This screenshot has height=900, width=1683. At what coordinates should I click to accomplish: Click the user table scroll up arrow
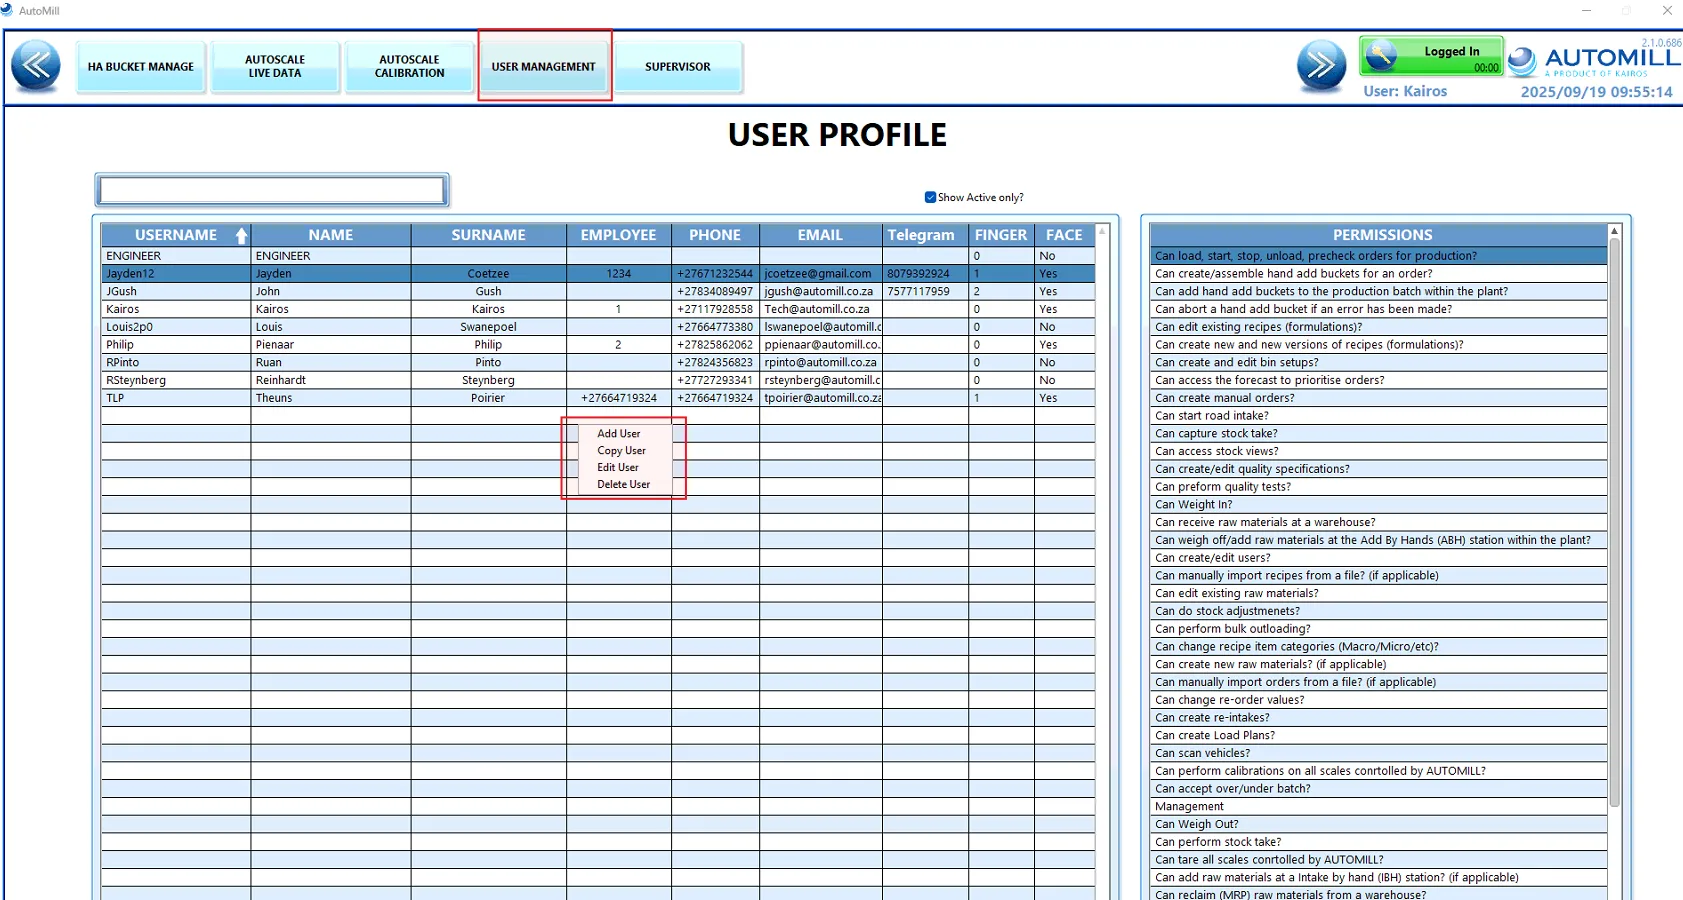(x=1103, y=231)
